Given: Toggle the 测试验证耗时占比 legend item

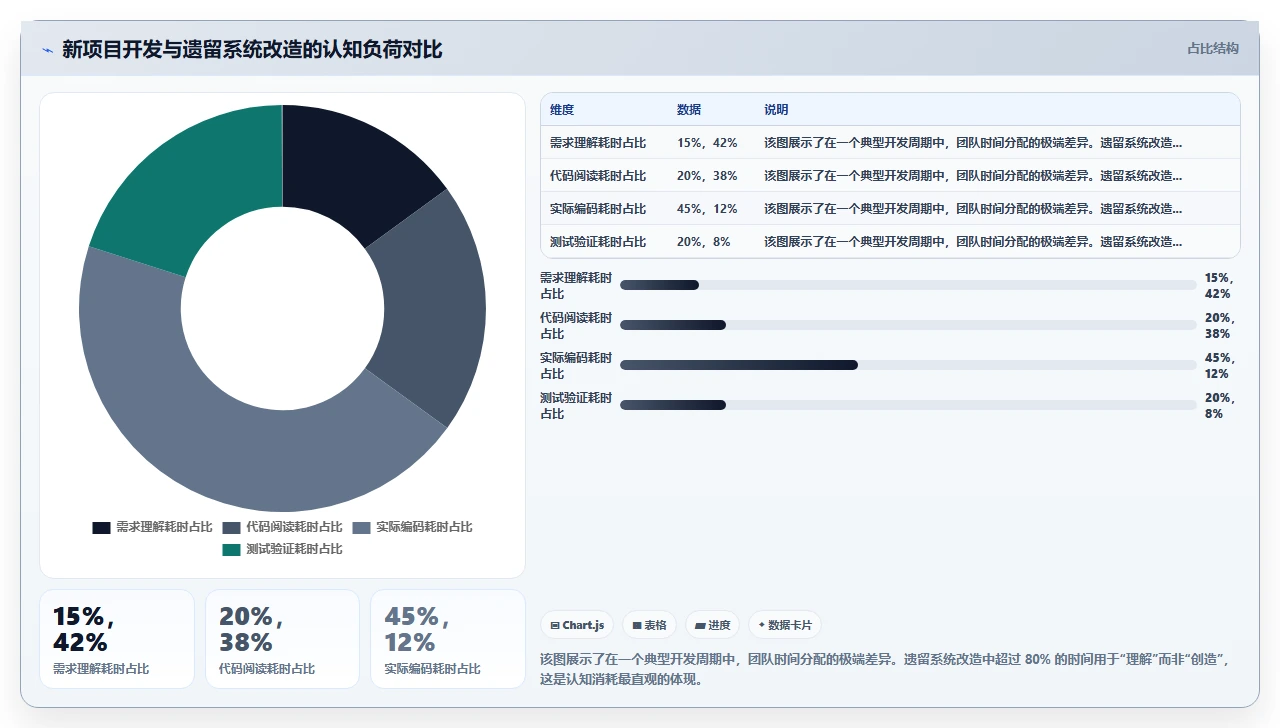Looking at the screenshot, I should [282, 549].
